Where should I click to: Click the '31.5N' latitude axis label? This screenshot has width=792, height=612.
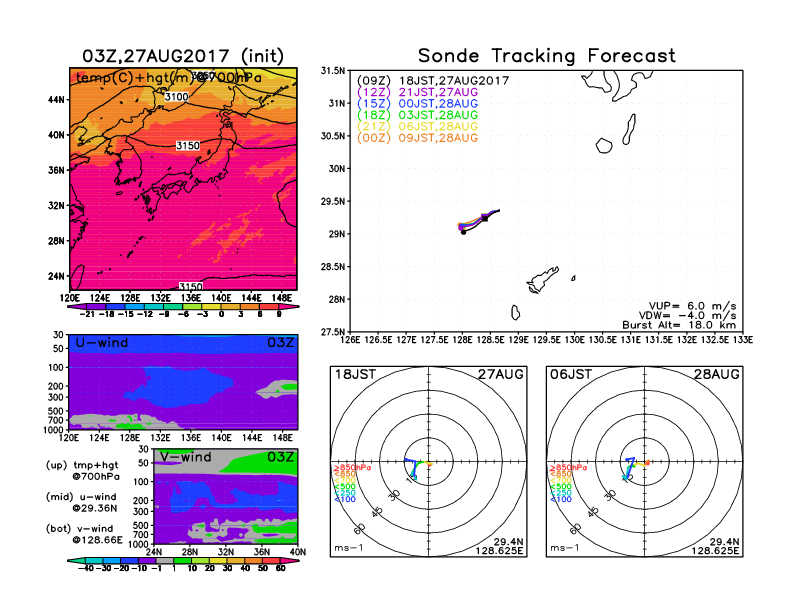click(x=333, y=71)
